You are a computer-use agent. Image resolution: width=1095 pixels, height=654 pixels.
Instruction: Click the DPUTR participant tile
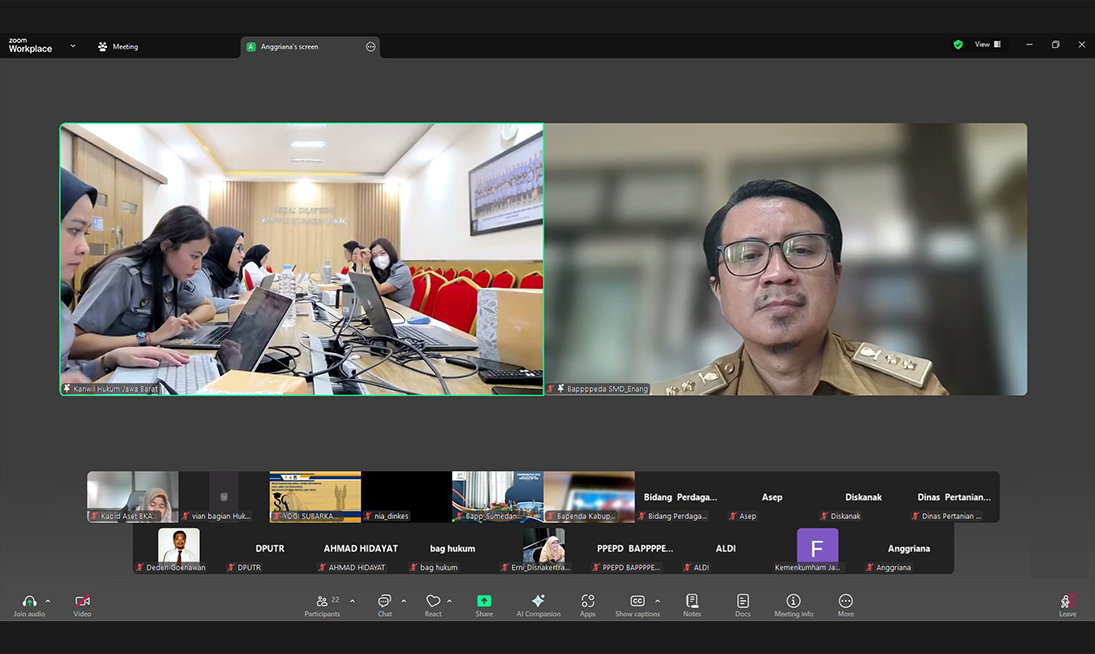coord(270,549)
